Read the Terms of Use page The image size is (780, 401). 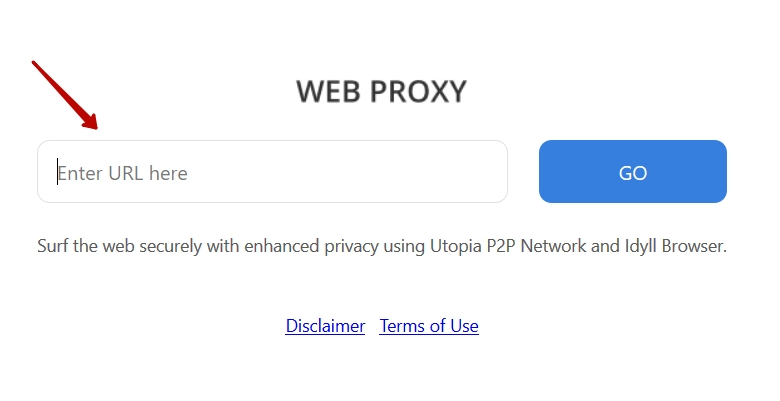click(x=429, y=326)
